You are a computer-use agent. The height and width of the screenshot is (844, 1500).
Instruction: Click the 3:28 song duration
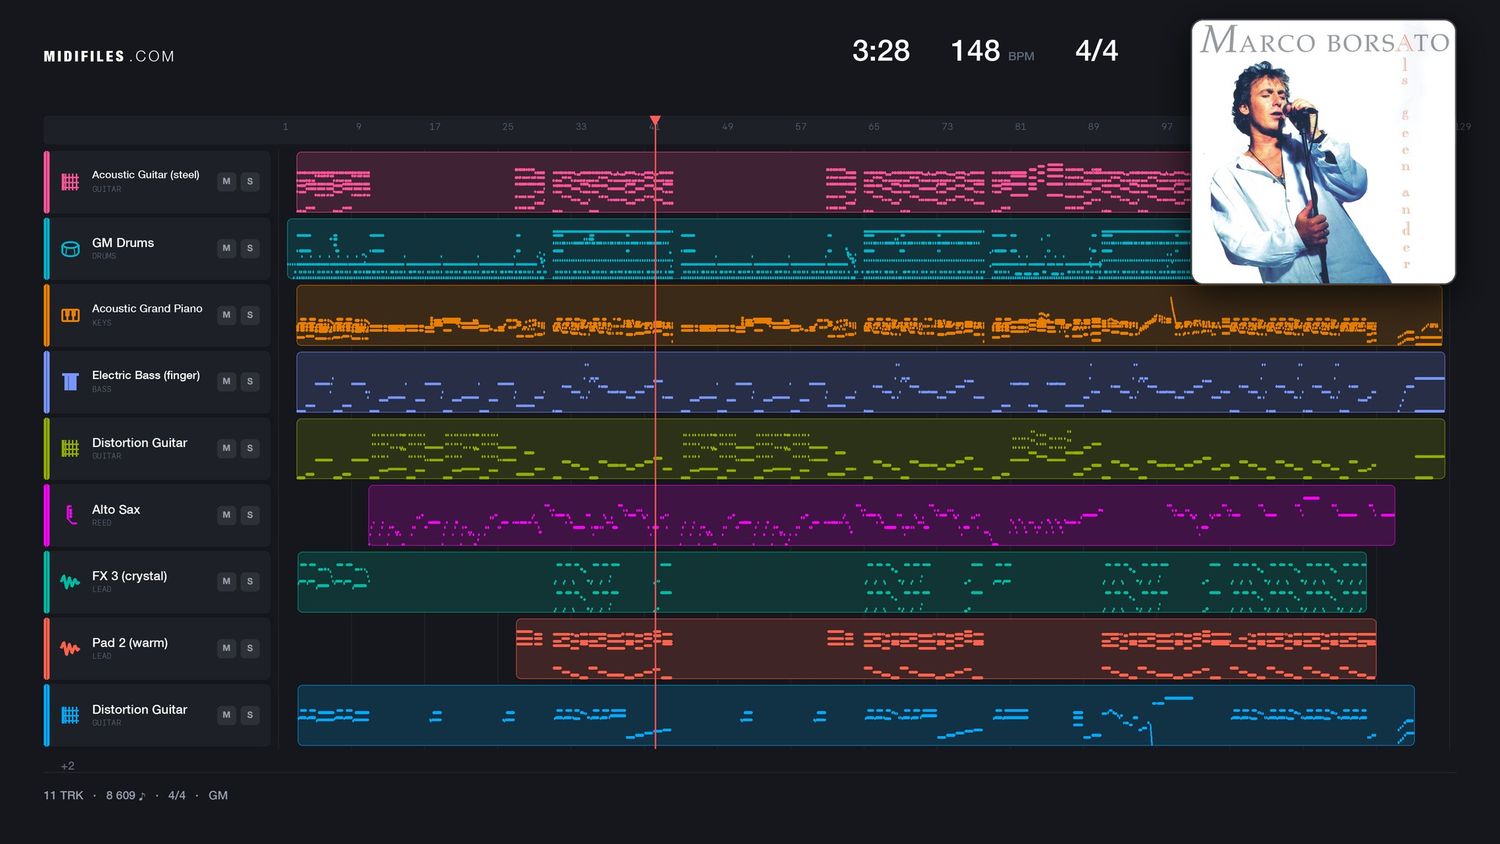coord(881,51)
